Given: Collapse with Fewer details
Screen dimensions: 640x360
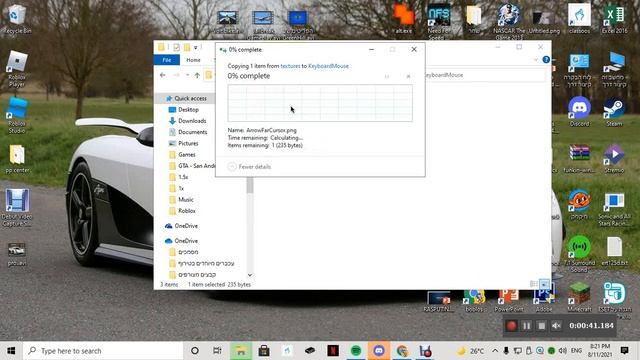Looking at the screenshot, I should pyautogui.click(x=249, y=167).
